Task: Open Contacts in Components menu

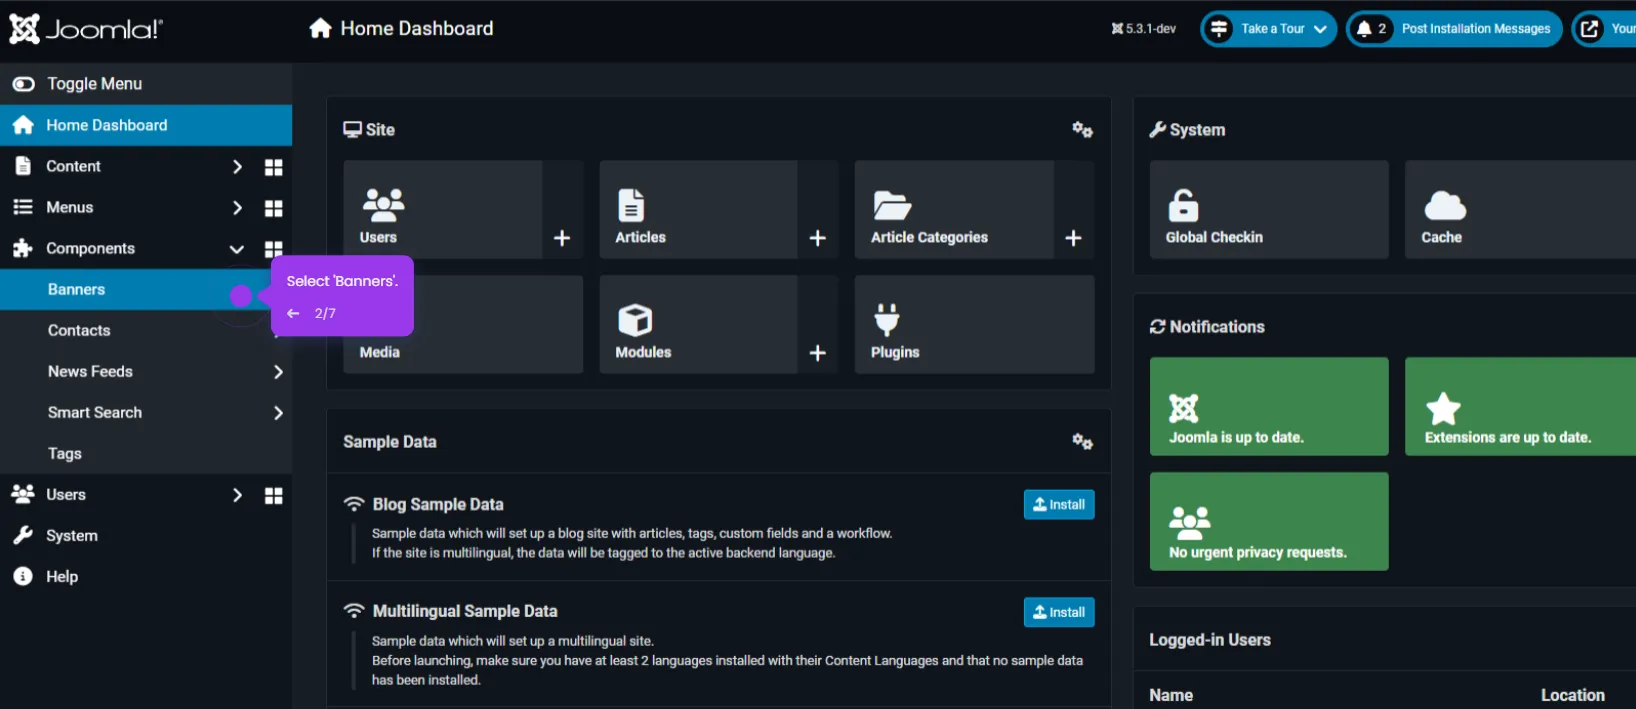Action: (x=79, y=331)
